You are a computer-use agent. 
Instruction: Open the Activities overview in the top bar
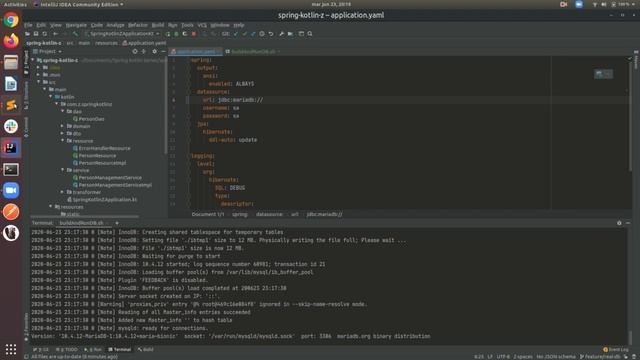tap(15, 4)
